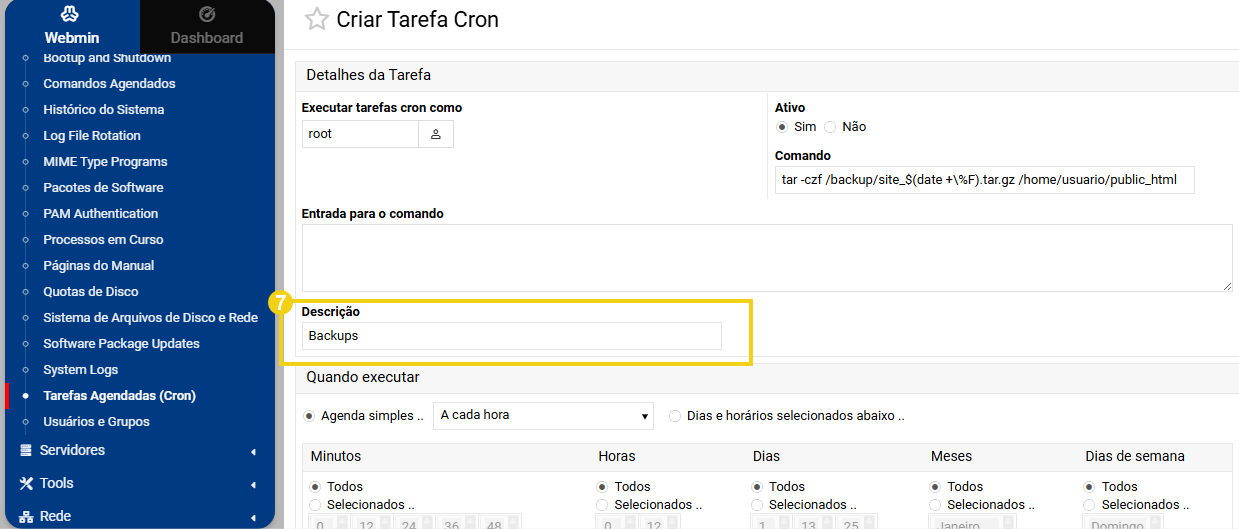Select Agenda simples radio button
The width and height of the screenshot is (1239, 529).
[311, 416]
